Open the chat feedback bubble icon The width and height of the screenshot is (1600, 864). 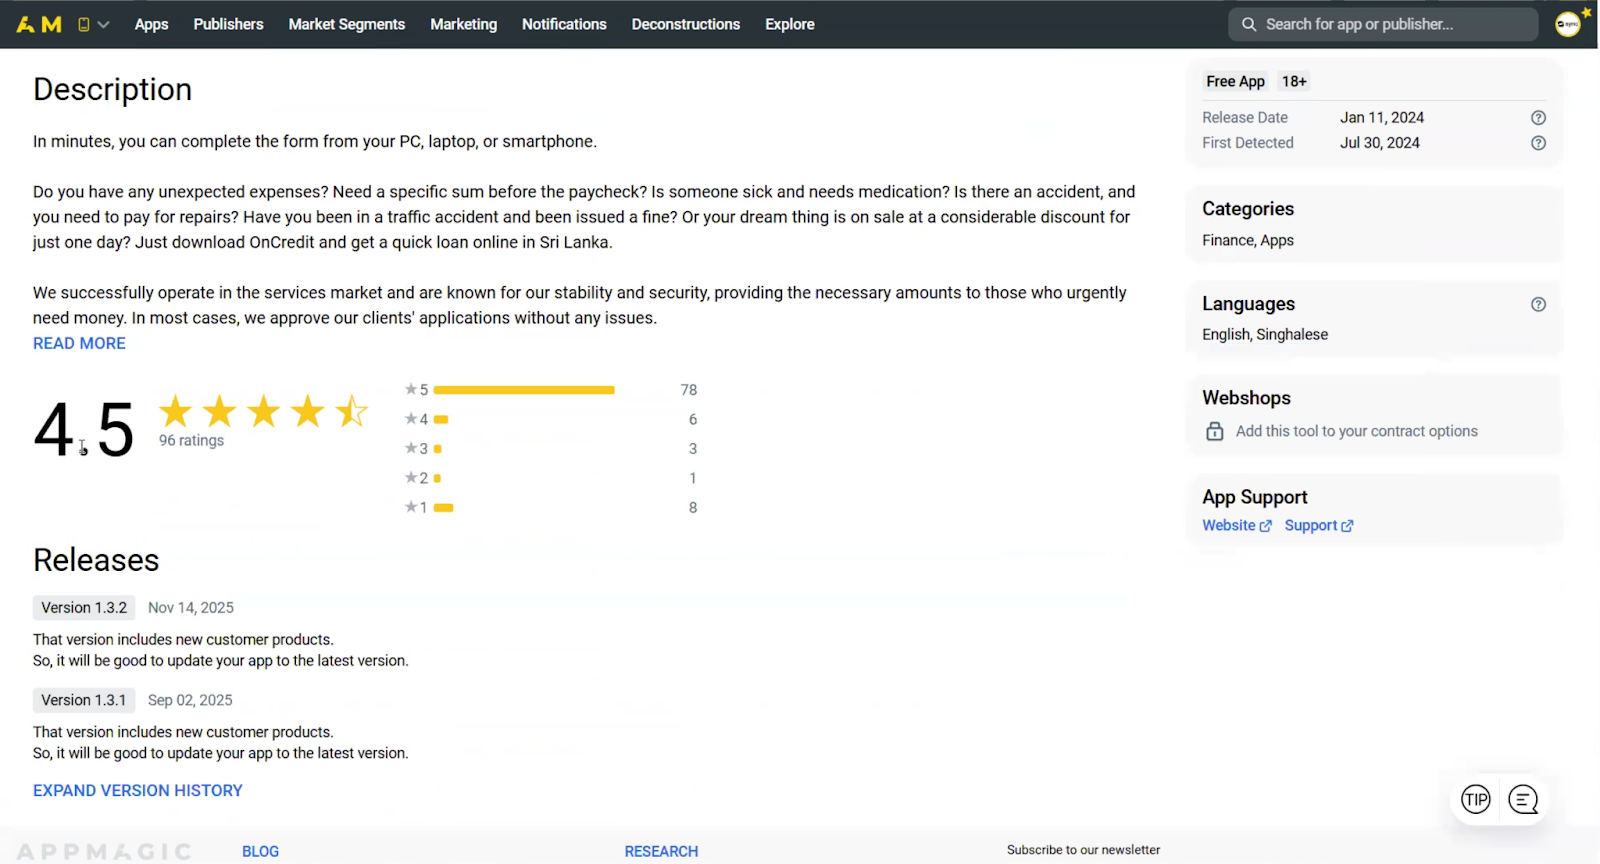1523,799
